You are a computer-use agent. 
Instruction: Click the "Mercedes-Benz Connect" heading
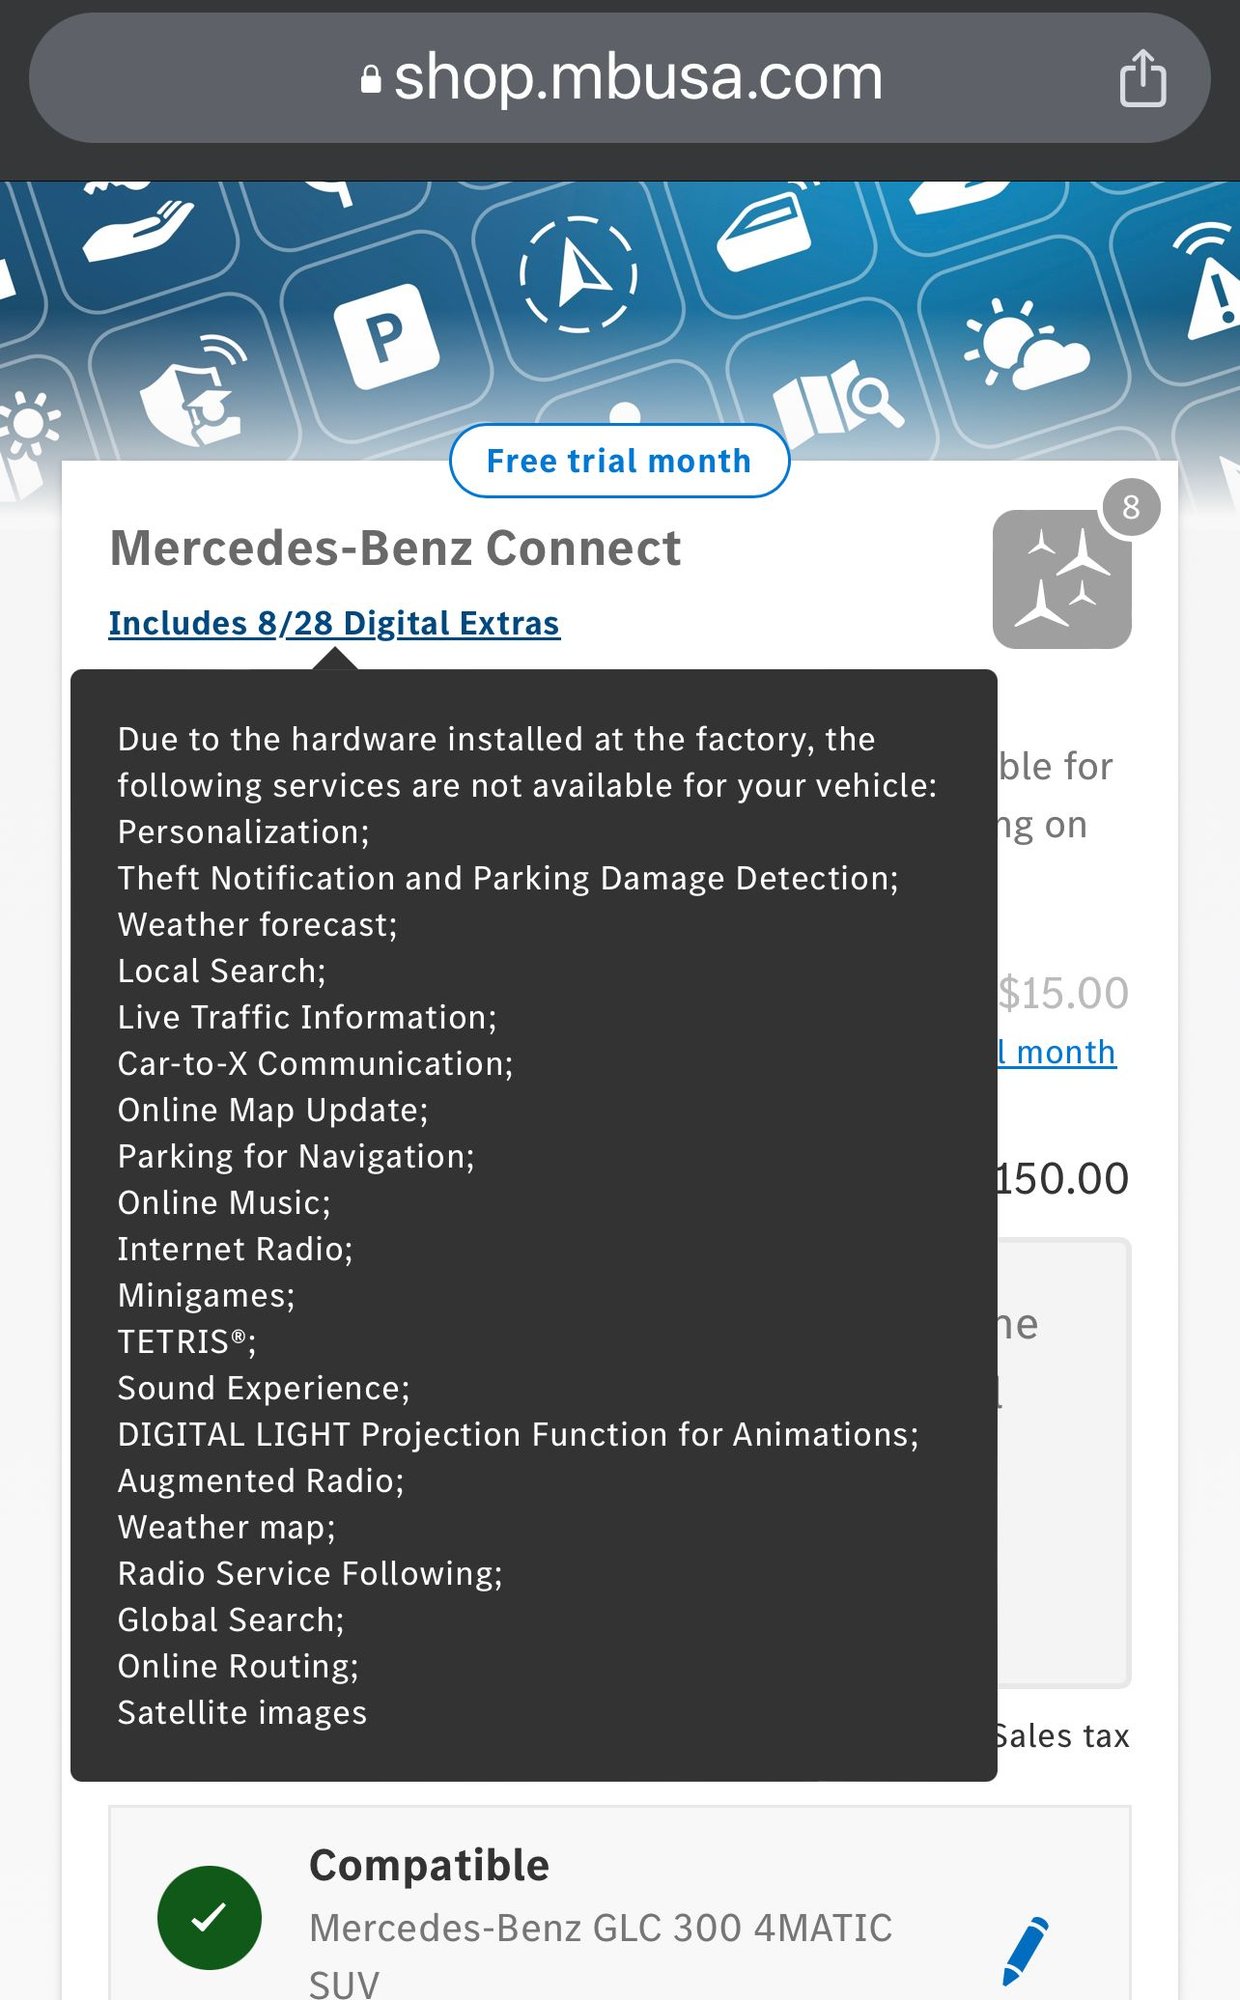coord(395,548)
